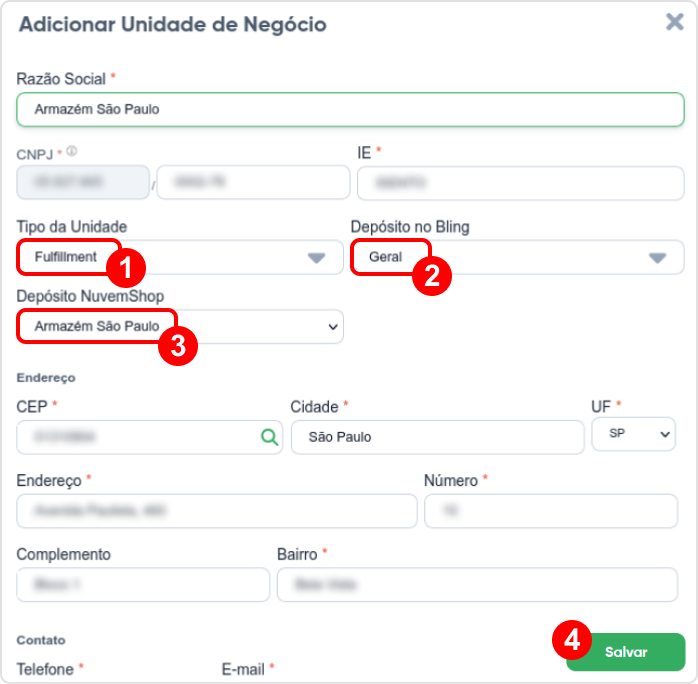Click the red step 1 marker
The height and width of the screenshot is (684, 698).
tap(126, 268)
